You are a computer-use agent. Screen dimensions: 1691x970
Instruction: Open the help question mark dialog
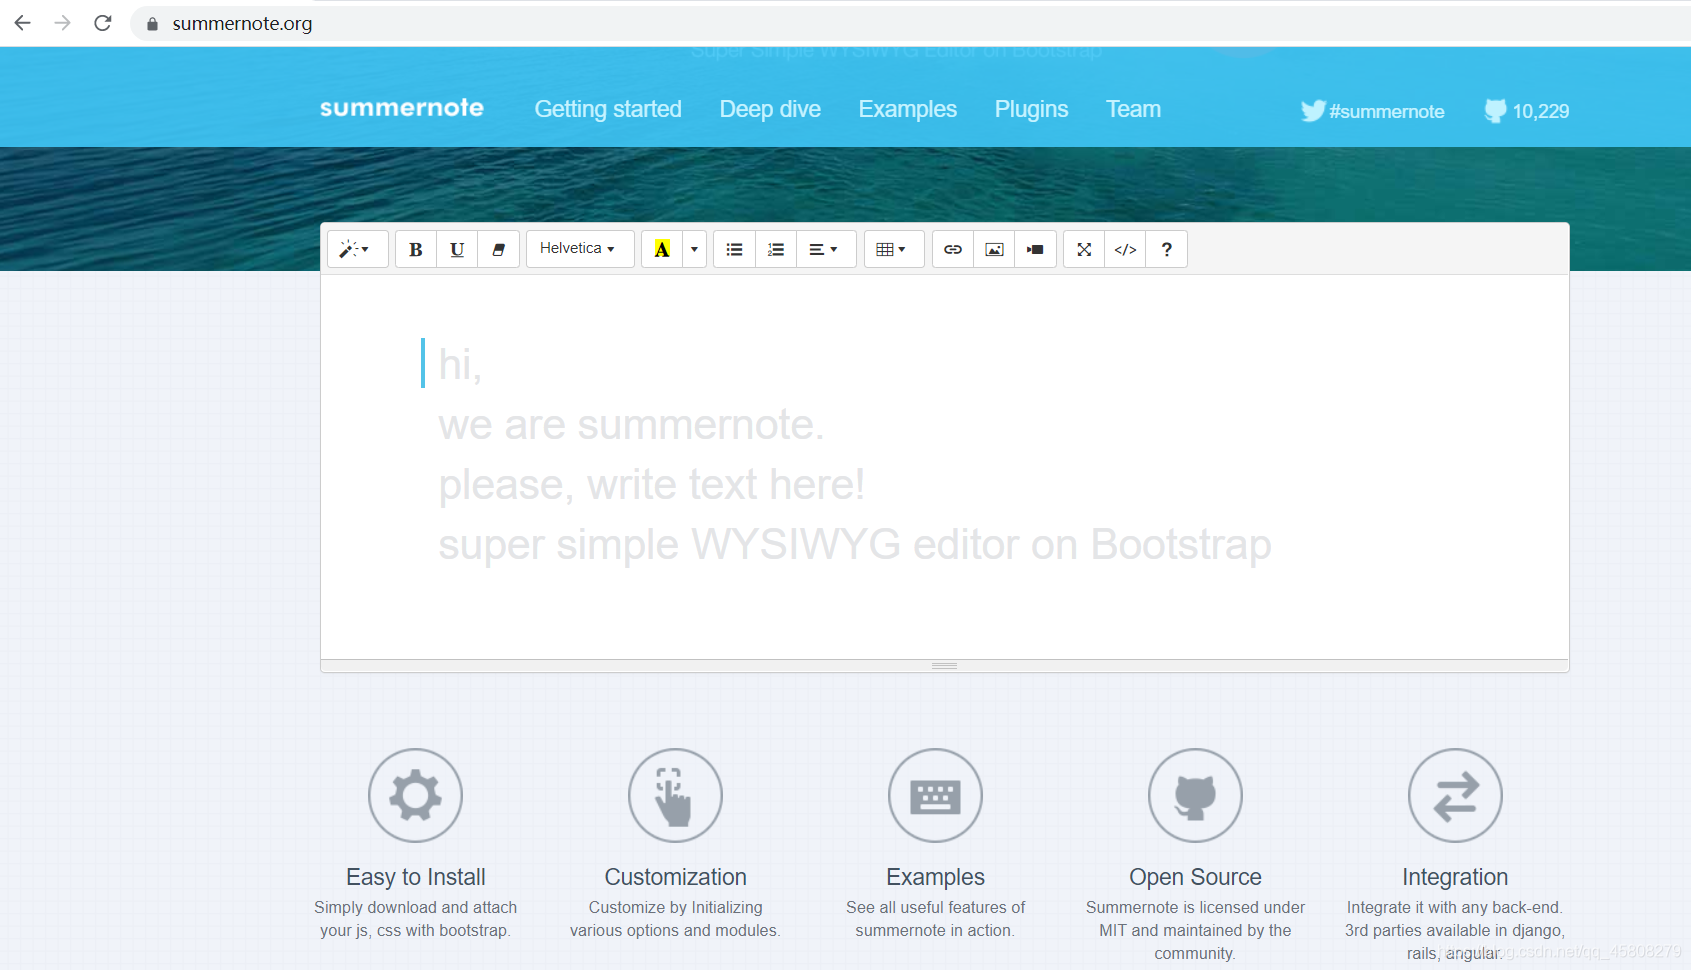(x=1166, y=250)
